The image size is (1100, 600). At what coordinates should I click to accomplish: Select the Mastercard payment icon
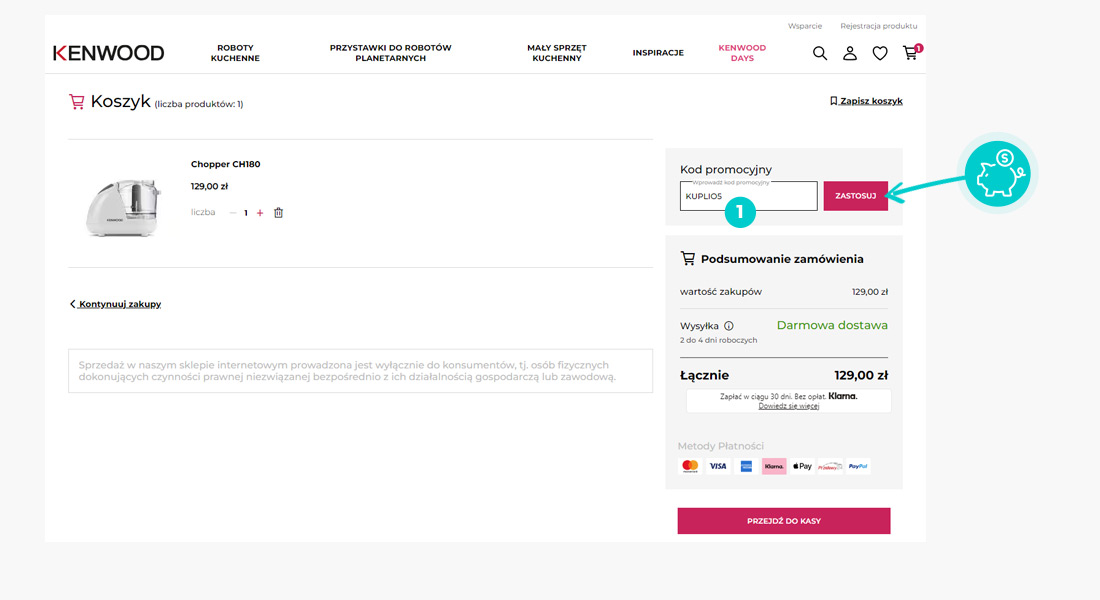point(690,466)
